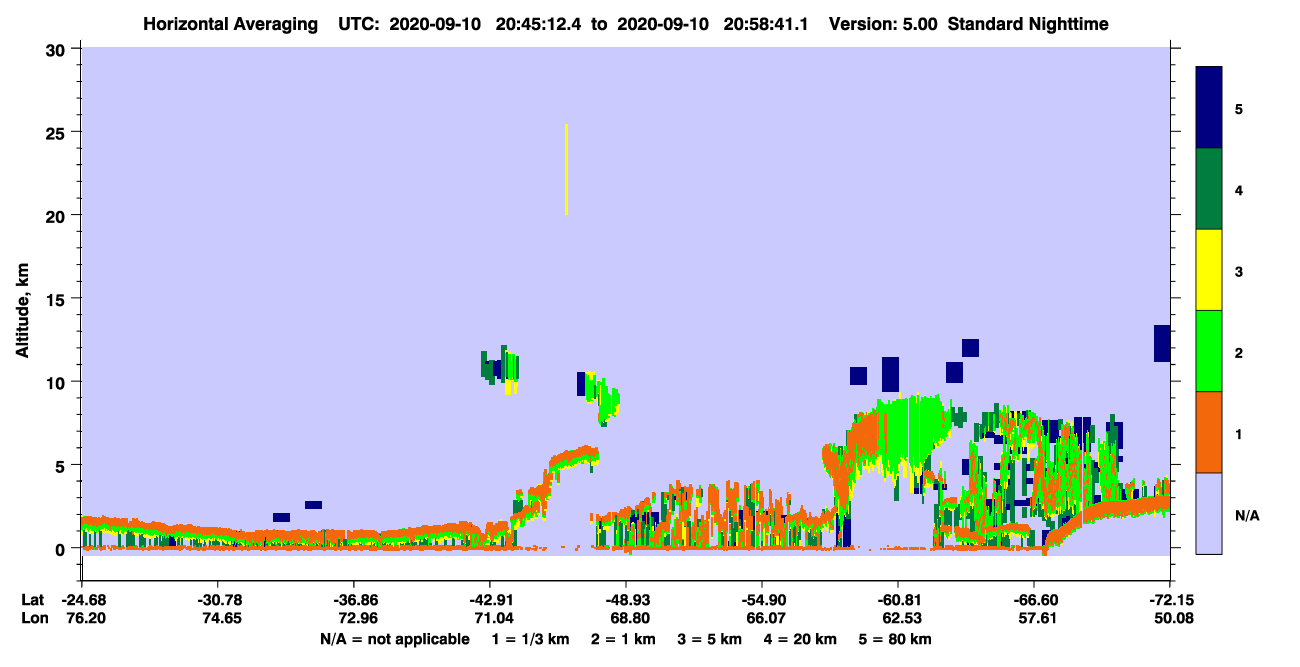The height and width of the screenshot is (667, 1300).
Task: Click the 'Version: 5.00' text
Action: (x=881, y=23)
